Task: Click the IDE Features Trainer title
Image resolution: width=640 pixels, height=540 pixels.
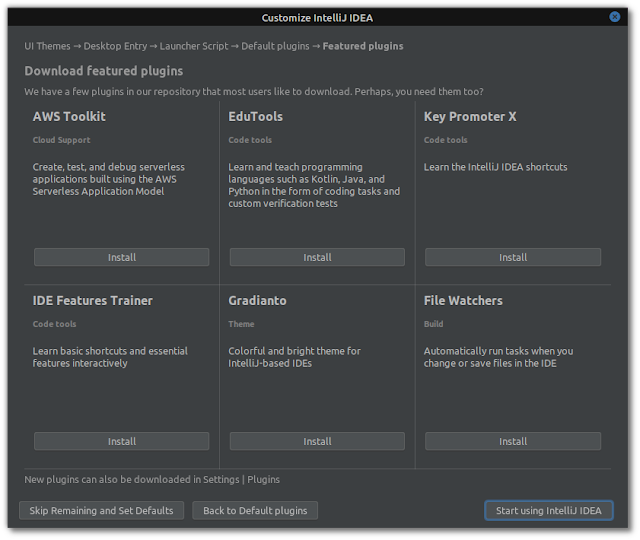Action: pyautogui.click(x=93, y=301)
